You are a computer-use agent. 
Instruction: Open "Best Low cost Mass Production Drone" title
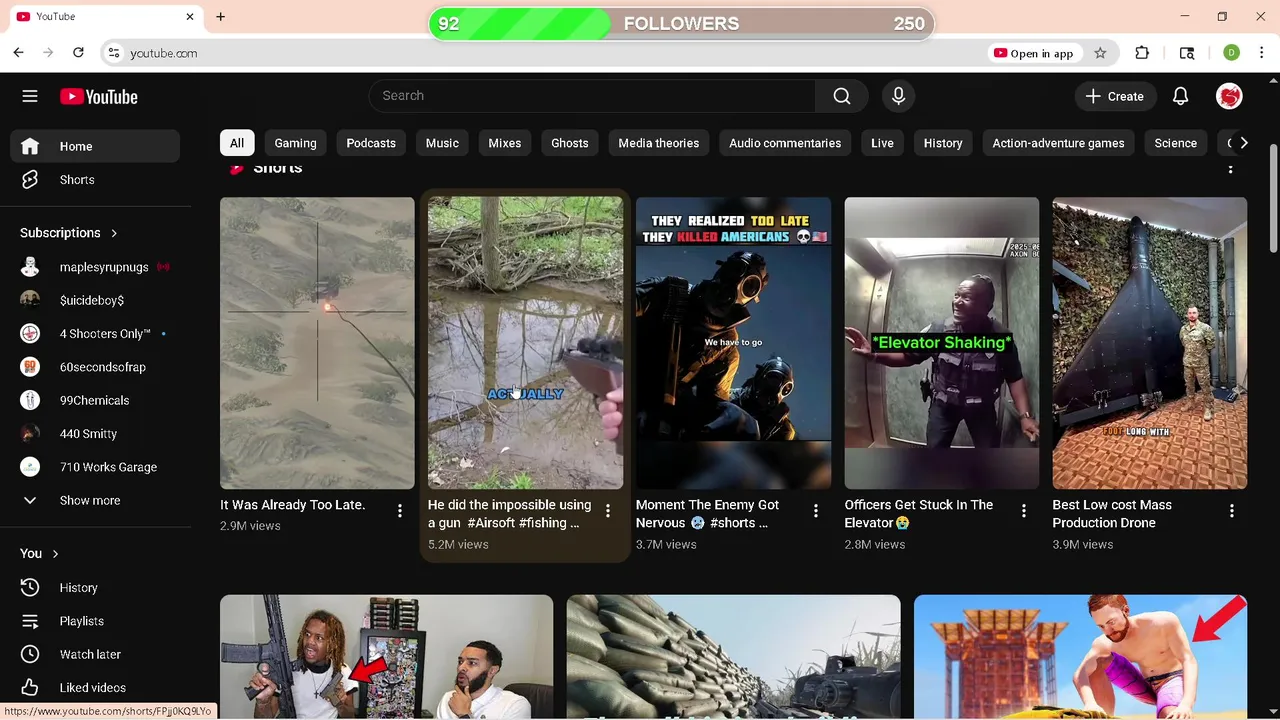1112,514
